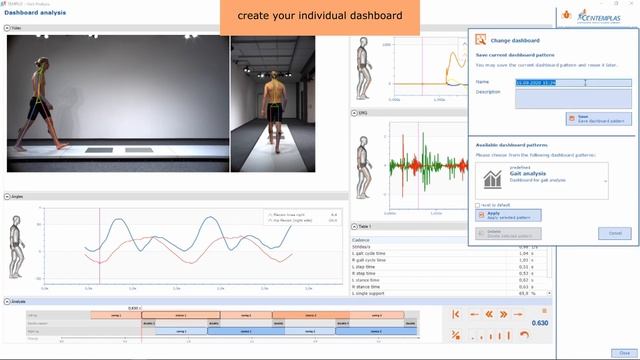Click the last dark blue right-leg stance segment
640x360 pixels.
[x=376, y=331]
